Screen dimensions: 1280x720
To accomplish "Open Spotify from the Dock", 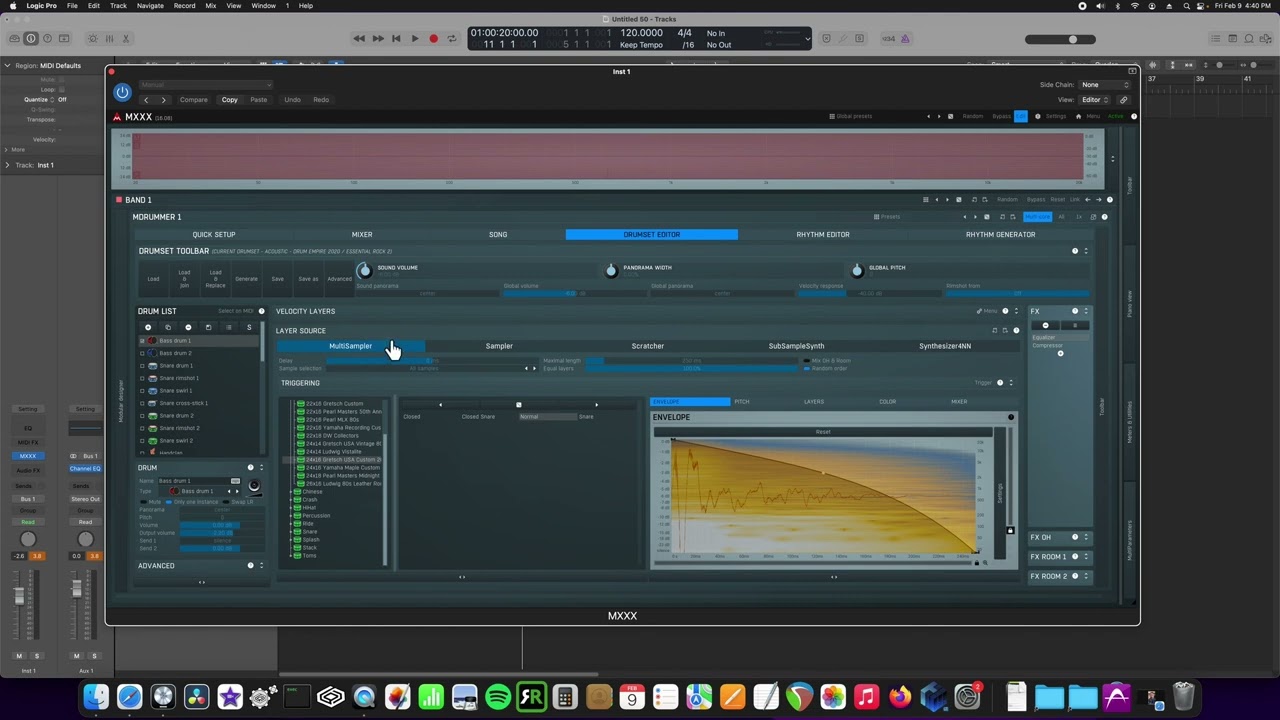I will click(x=498, y=696).
